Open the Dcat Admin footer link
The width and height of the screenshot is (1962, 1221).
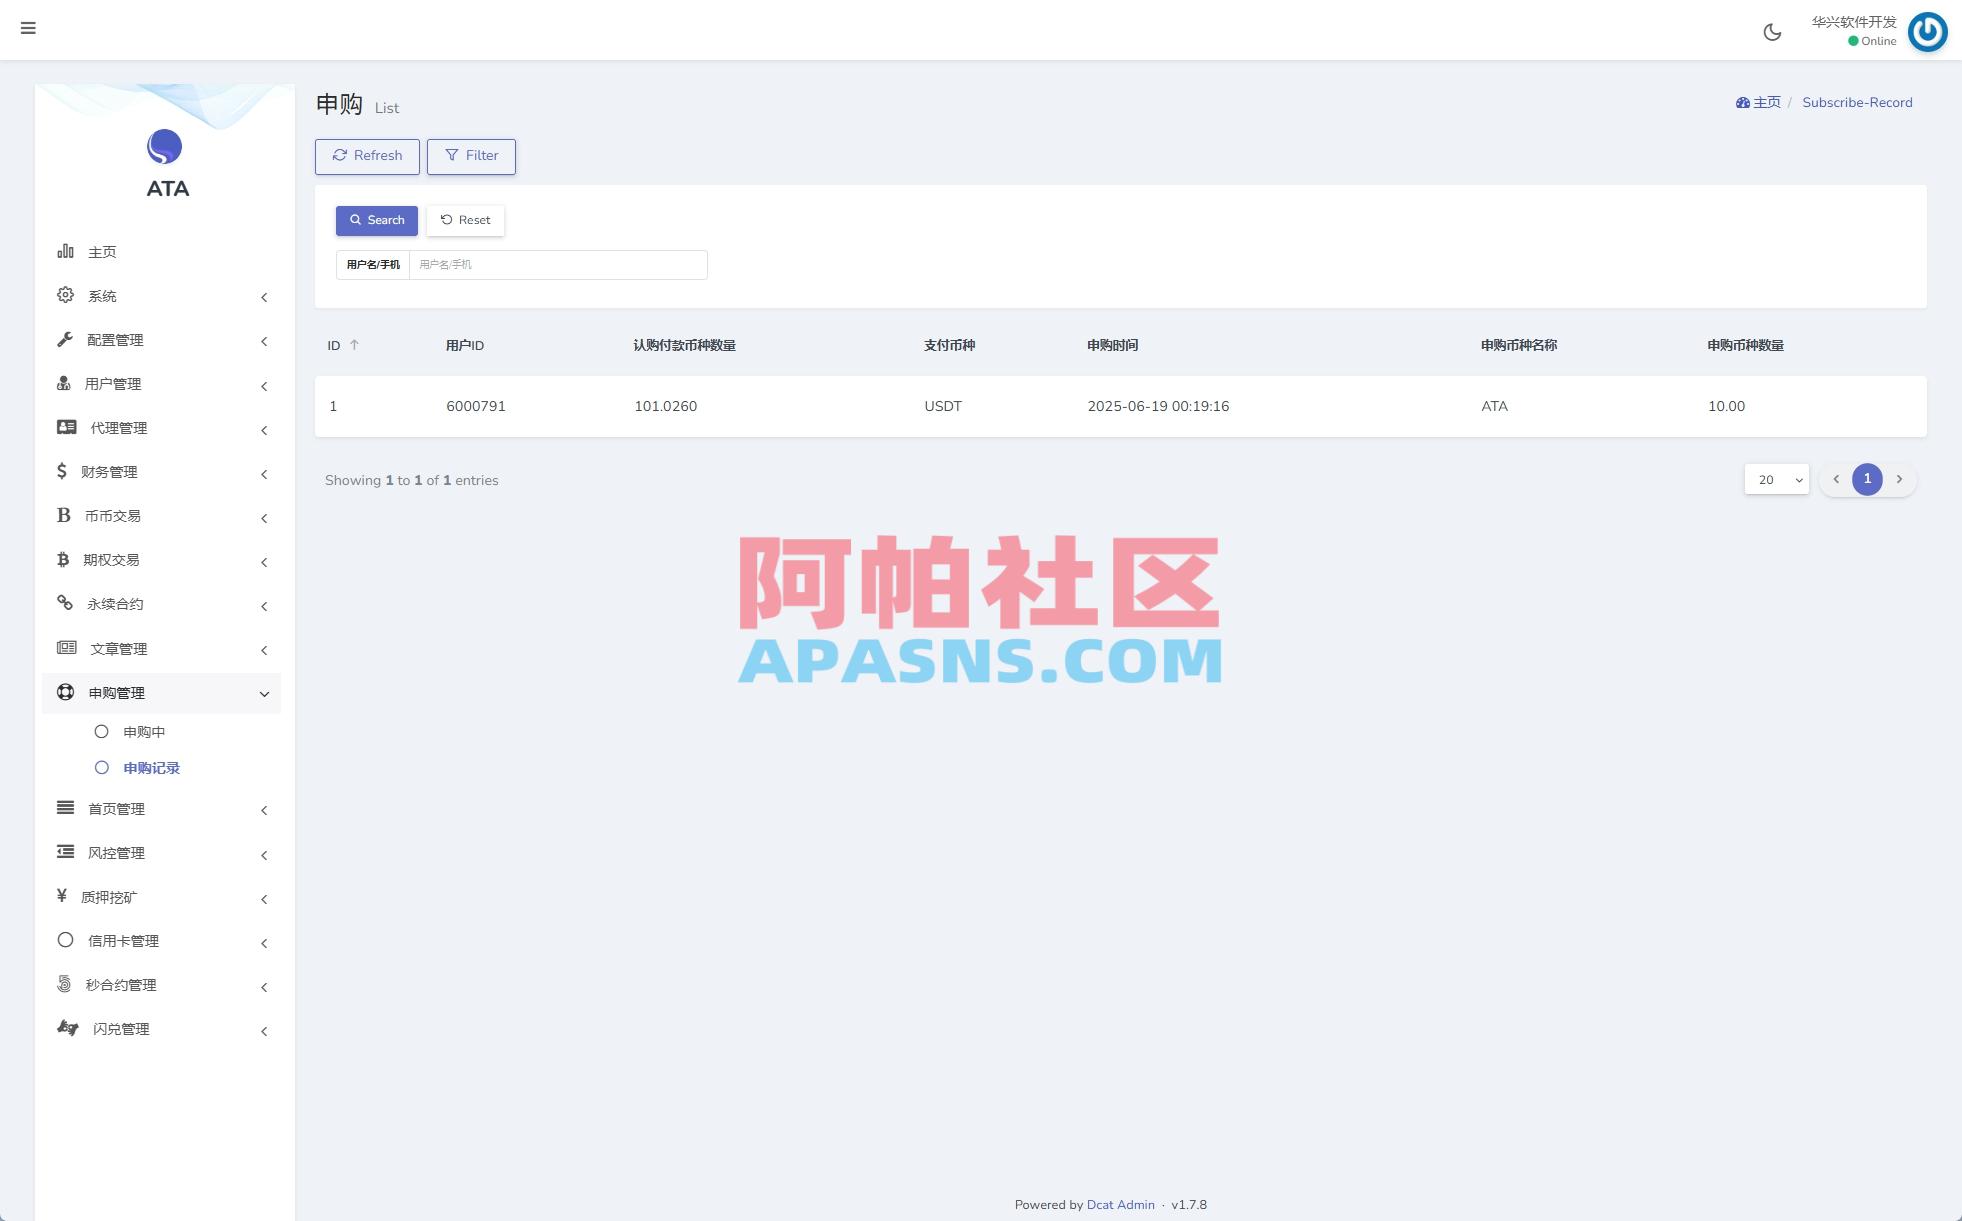click(1120, 1204)
